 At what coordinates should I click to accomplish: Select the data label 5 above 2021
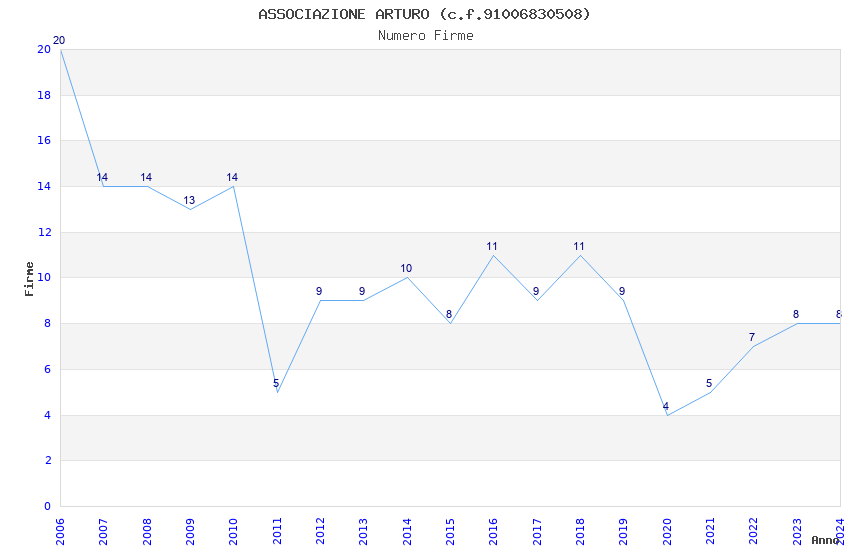(709, 384)
